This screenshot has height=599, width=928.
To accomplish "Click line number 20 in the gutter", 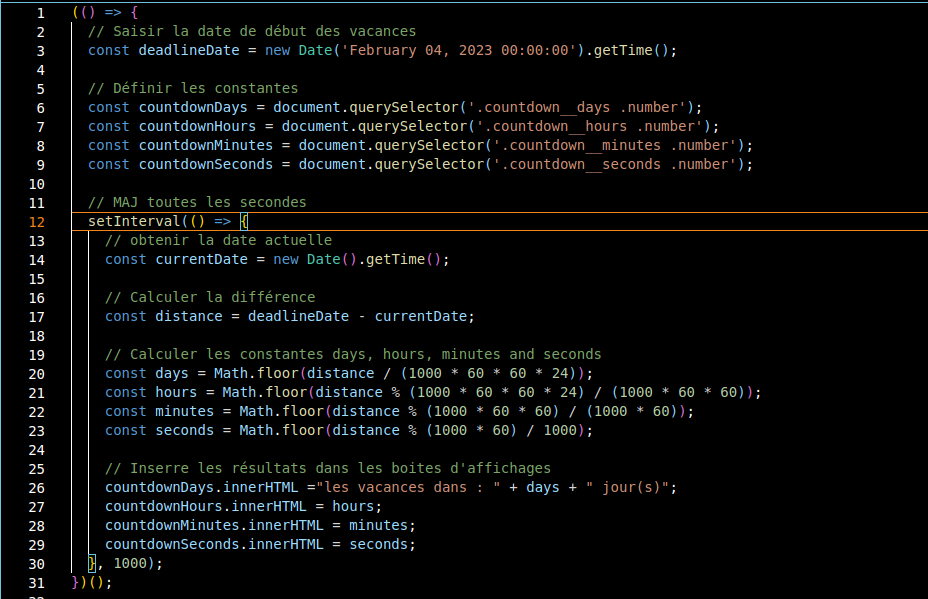I will 38,373.
